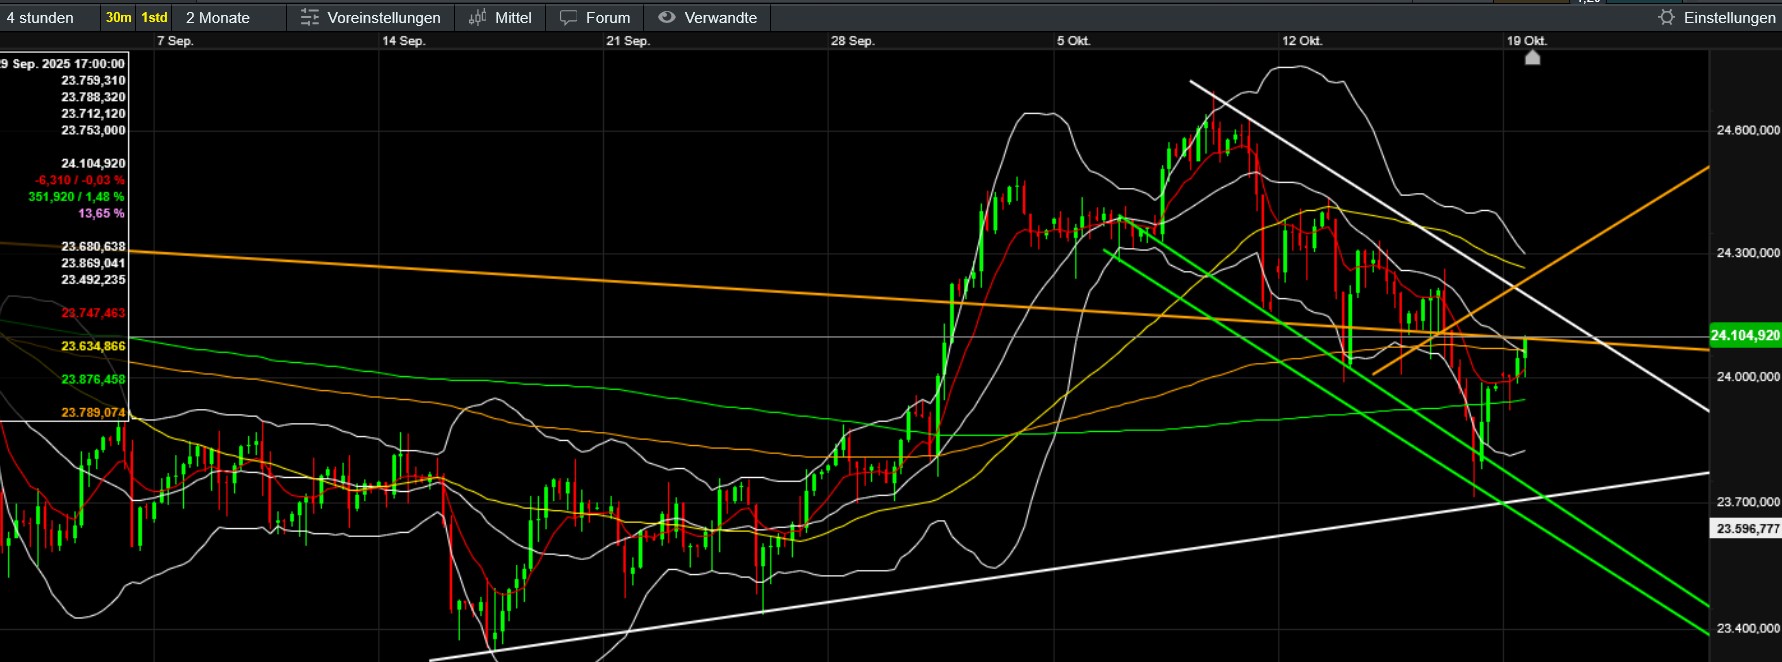Click the Mittel candlestick chart icon
This screenshot has width=1782, height=662.
(478, 18)
